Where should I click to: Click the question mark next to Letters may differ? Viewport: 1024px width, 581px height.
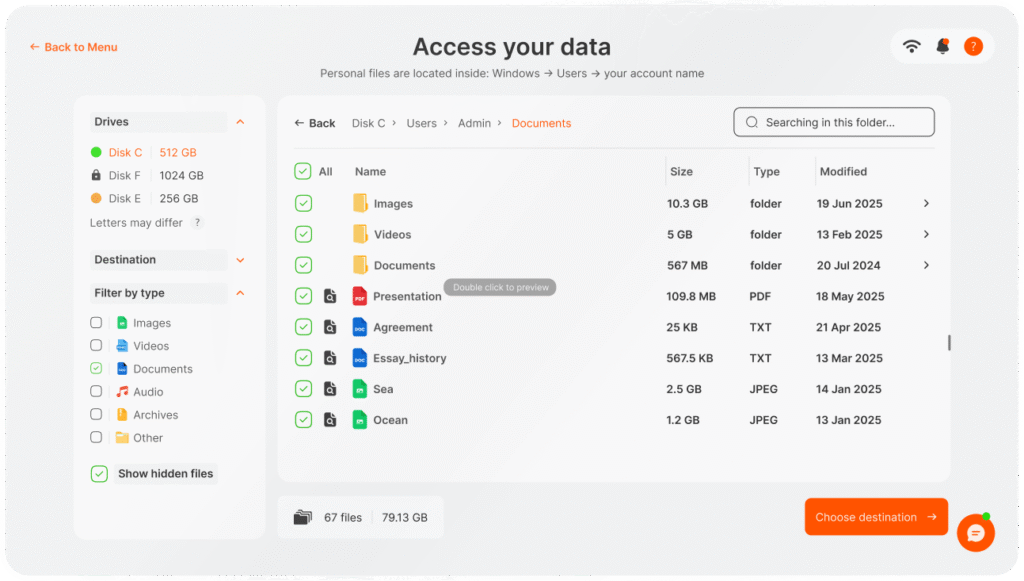coord(197,223)
